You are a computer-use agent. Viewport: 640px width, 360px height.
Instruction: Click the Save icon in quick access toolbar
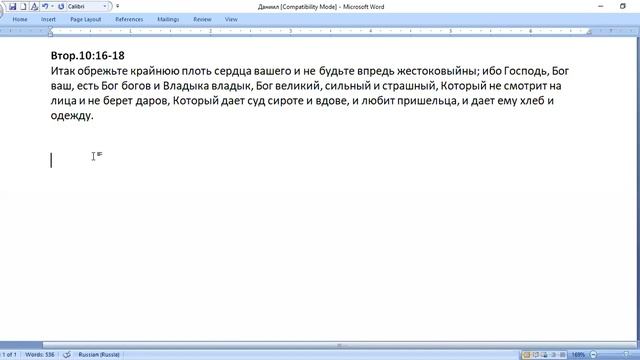12,7
